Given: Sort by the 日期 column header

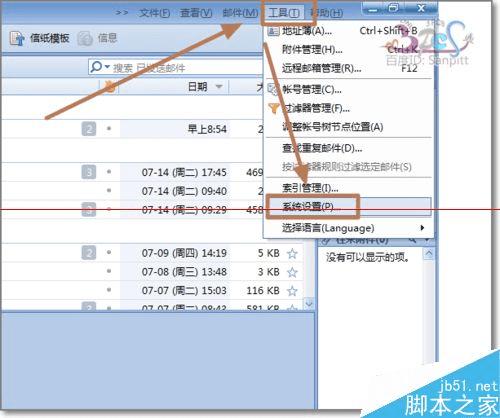Looking at the screenshot, I should [197, 87].
